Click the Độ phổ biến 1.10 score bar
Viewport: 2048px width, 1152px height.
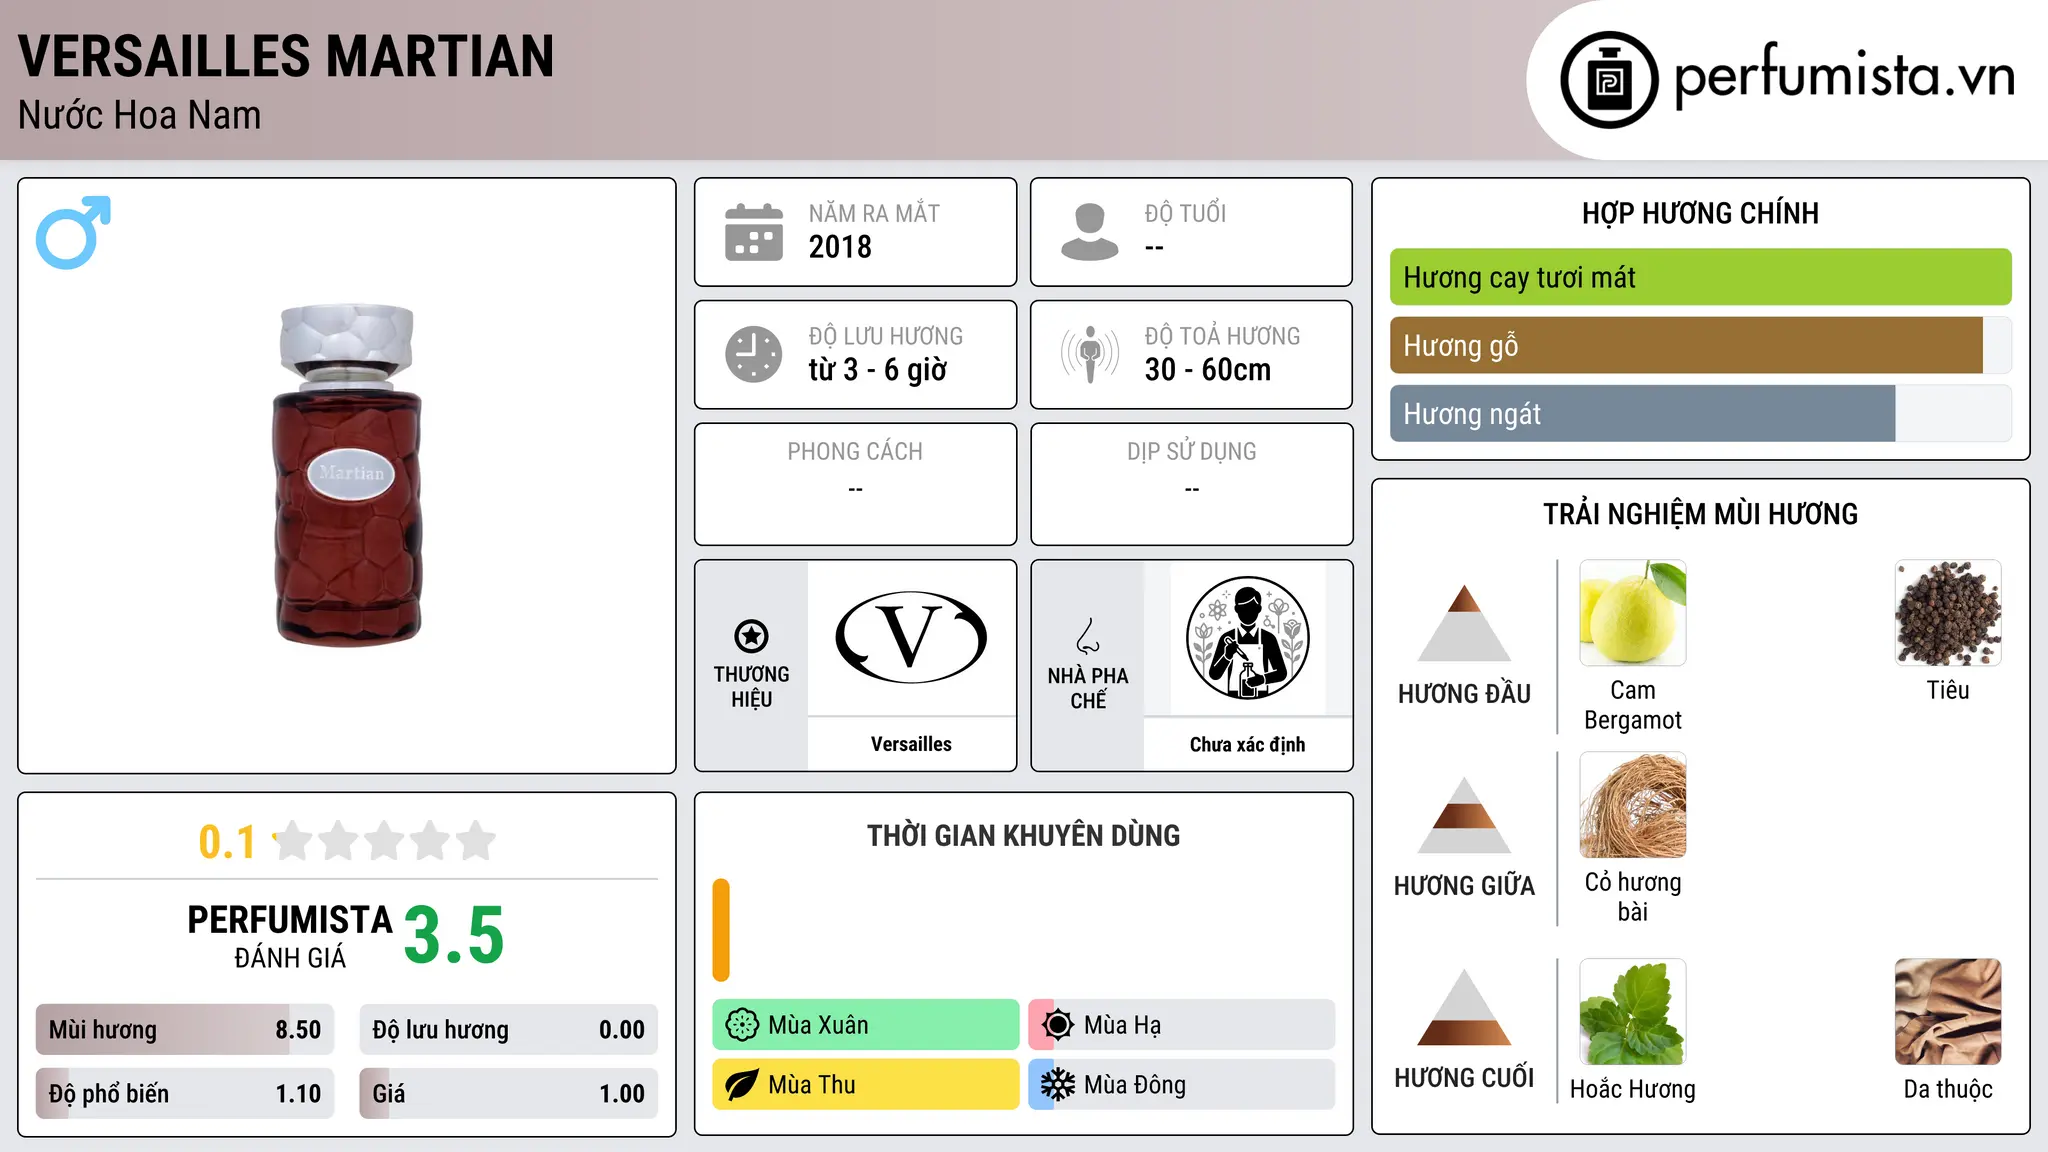click(185, 1093)
